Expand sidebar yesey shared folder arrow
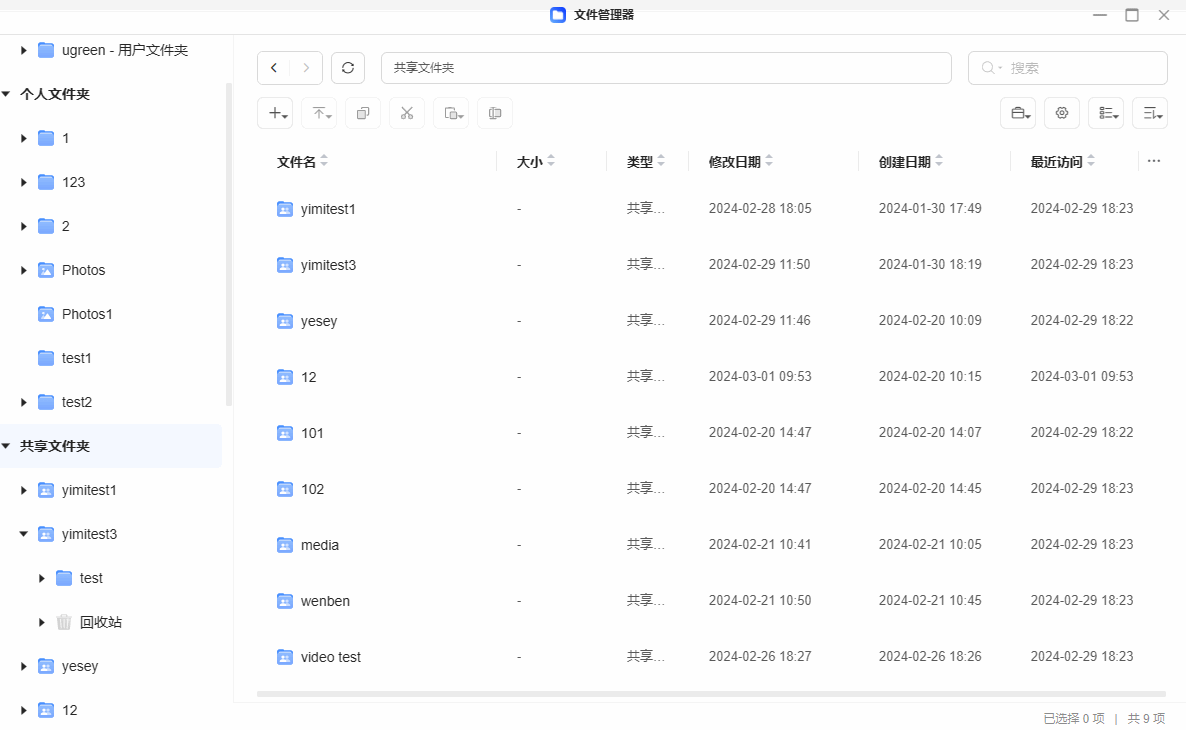Image resolution: width=1186 pixels, height=730 pixels. pyautogui.click(x=23, y=666)
